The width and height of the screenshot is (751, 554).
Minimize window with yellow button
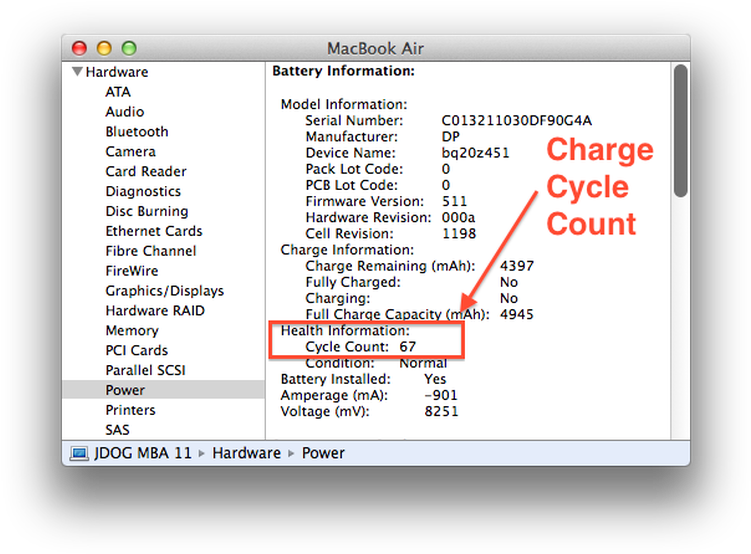pos(104,48)
